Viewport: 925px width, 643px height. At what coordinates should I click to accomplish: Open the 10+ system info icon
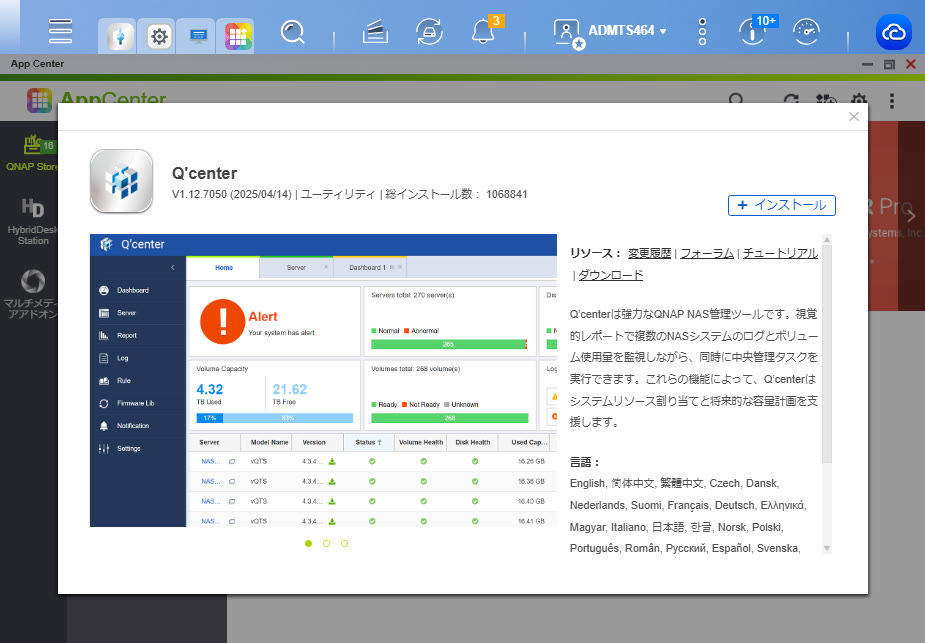coord(752,32)
